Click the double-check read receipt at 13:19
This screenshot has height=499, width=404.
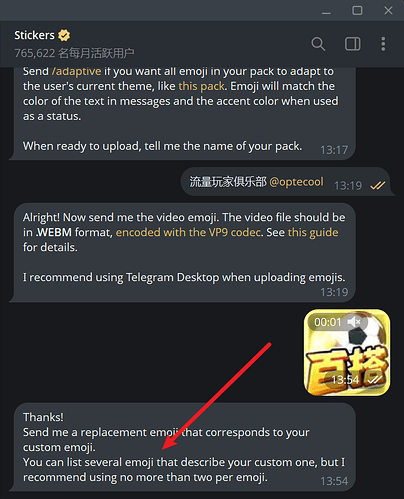378,185
